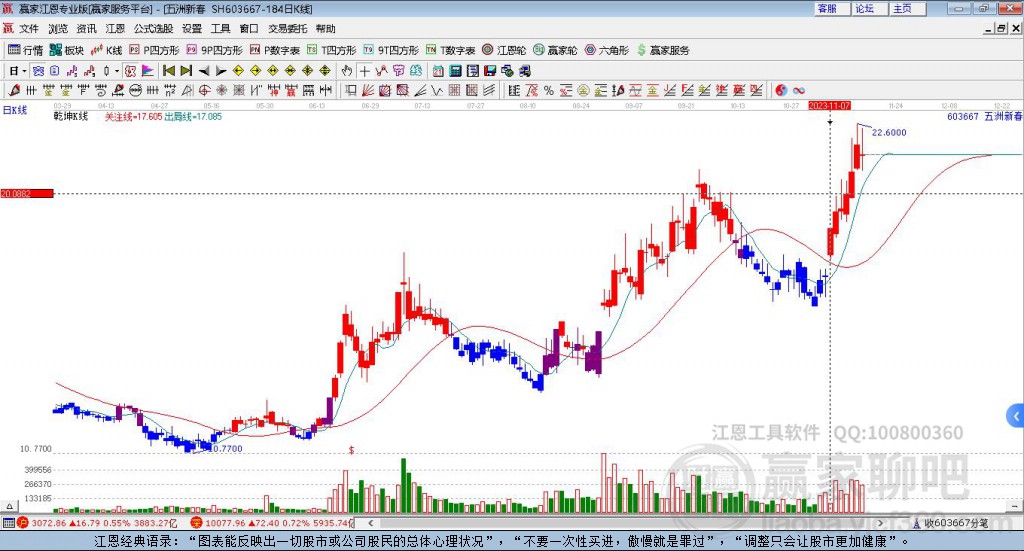This screenshot has height=551, width=1024.
Task: Click the 22.6000 high price label
Action: pyautogui.click(x=889, y=133)
